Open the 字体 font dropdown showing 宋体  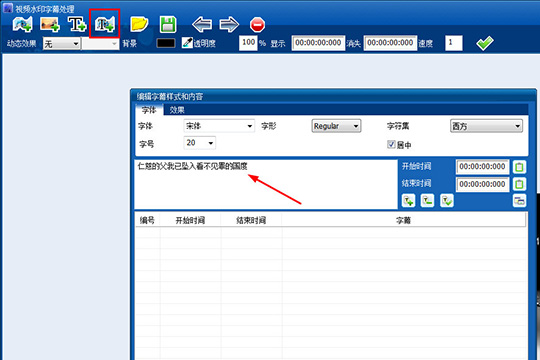(x=219, y=126)
